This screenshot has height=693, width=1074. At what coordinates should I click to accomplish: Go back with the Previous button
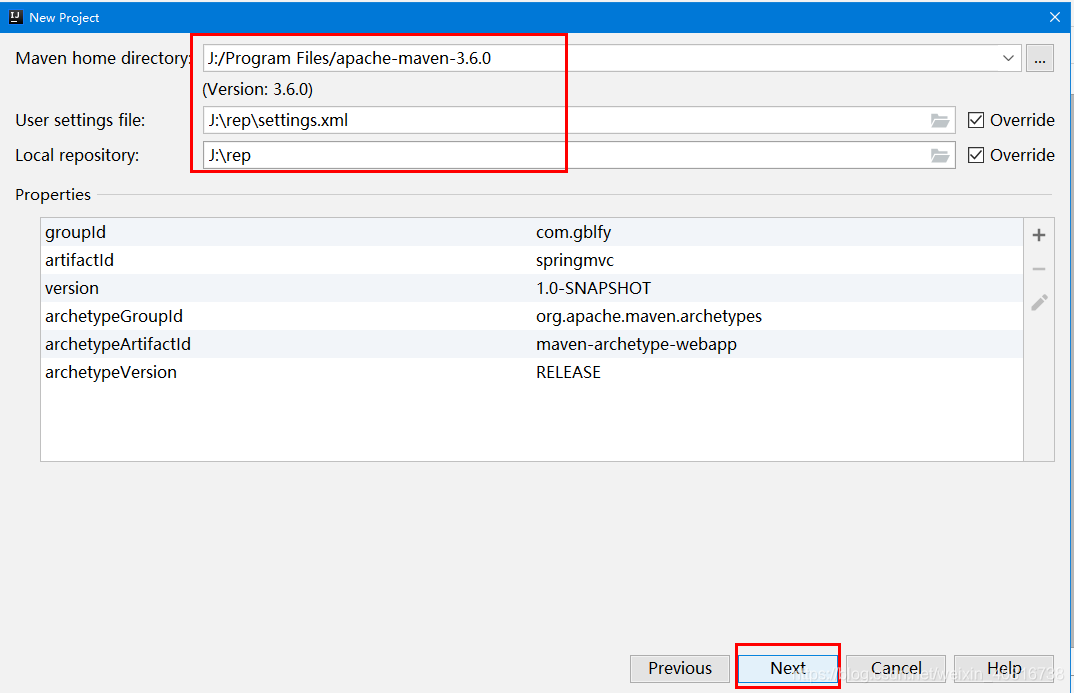(679, 668)
